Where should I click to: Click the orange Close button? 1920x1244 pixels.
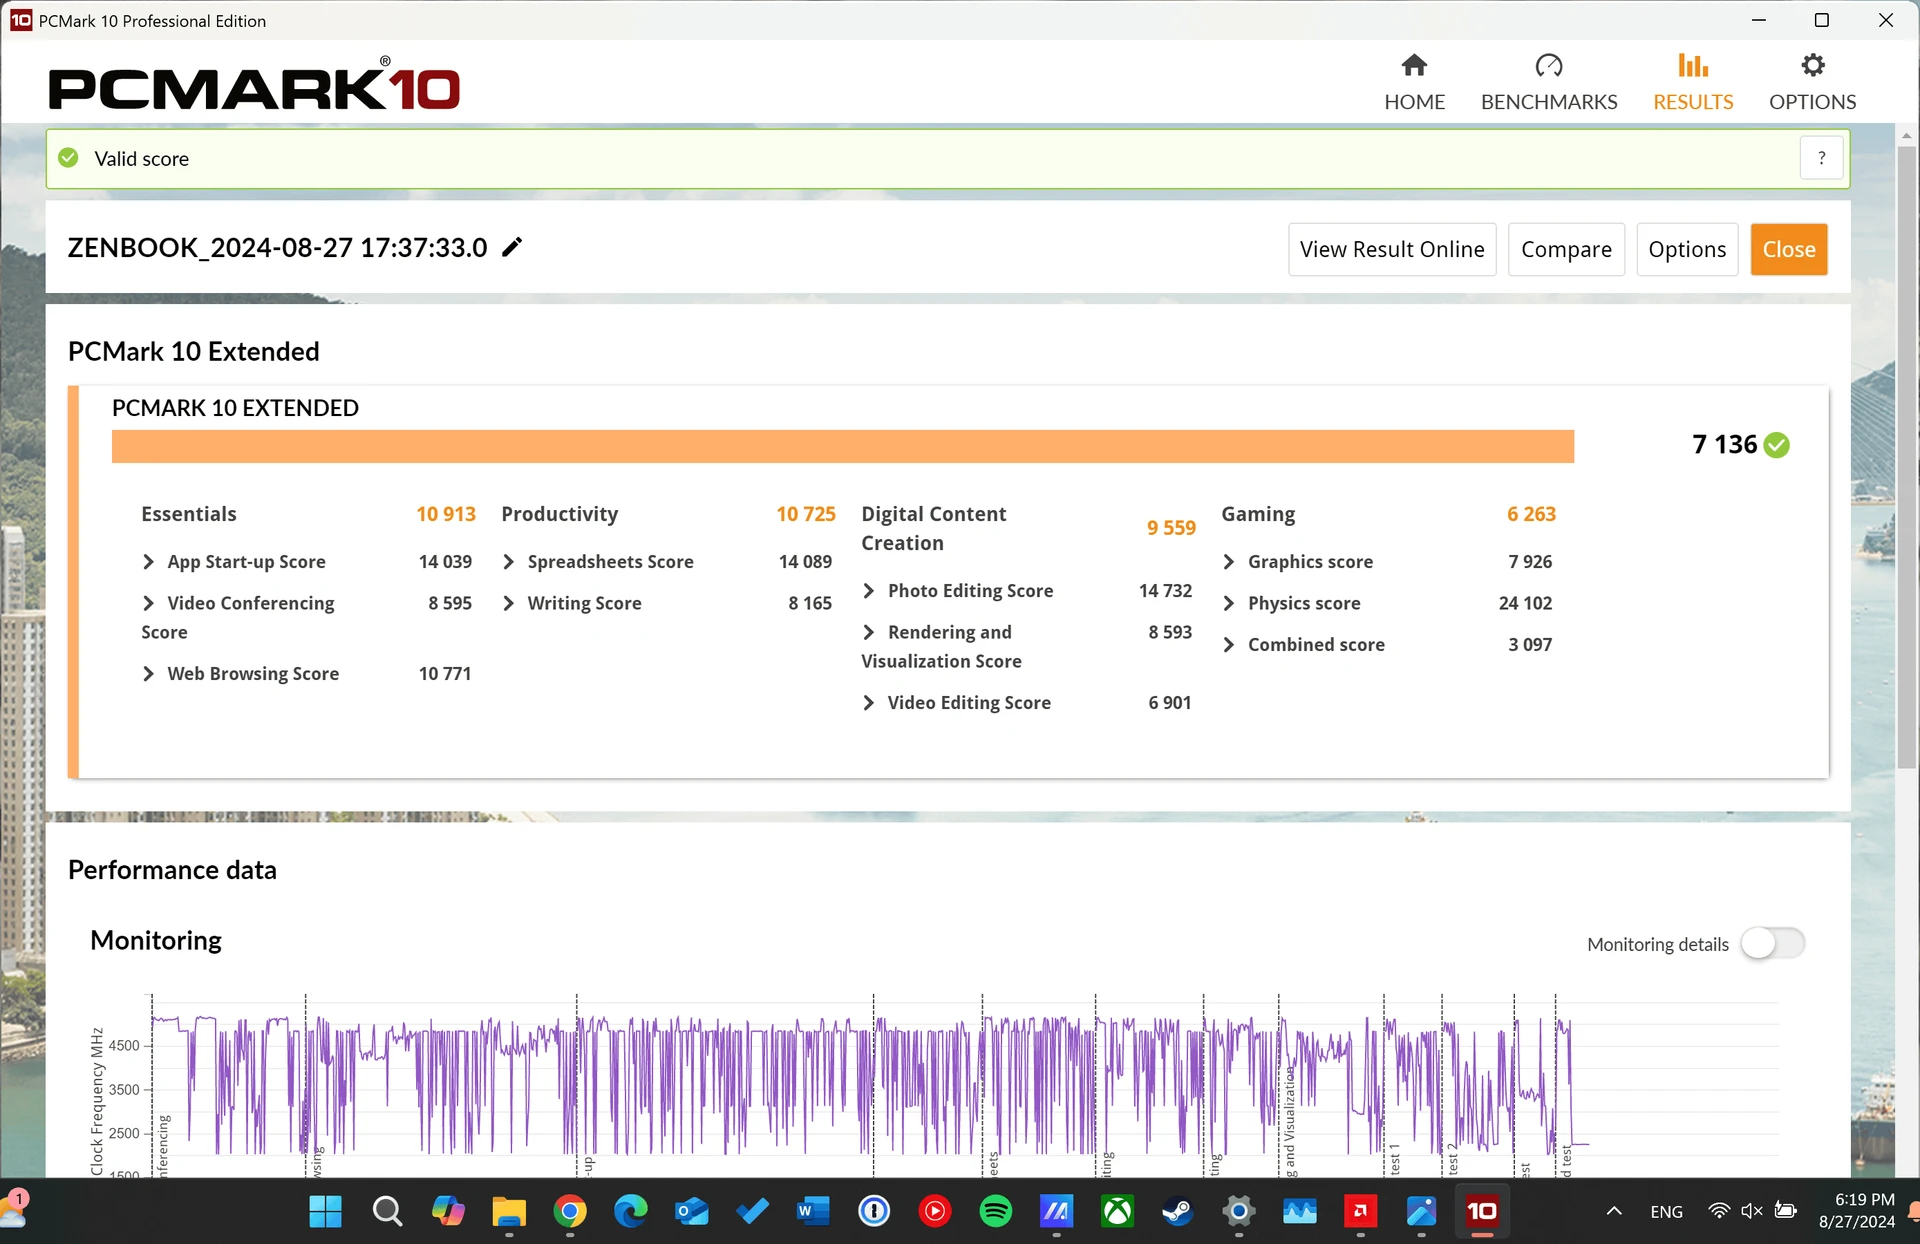pyautogui.click(x=1788, y=249)
